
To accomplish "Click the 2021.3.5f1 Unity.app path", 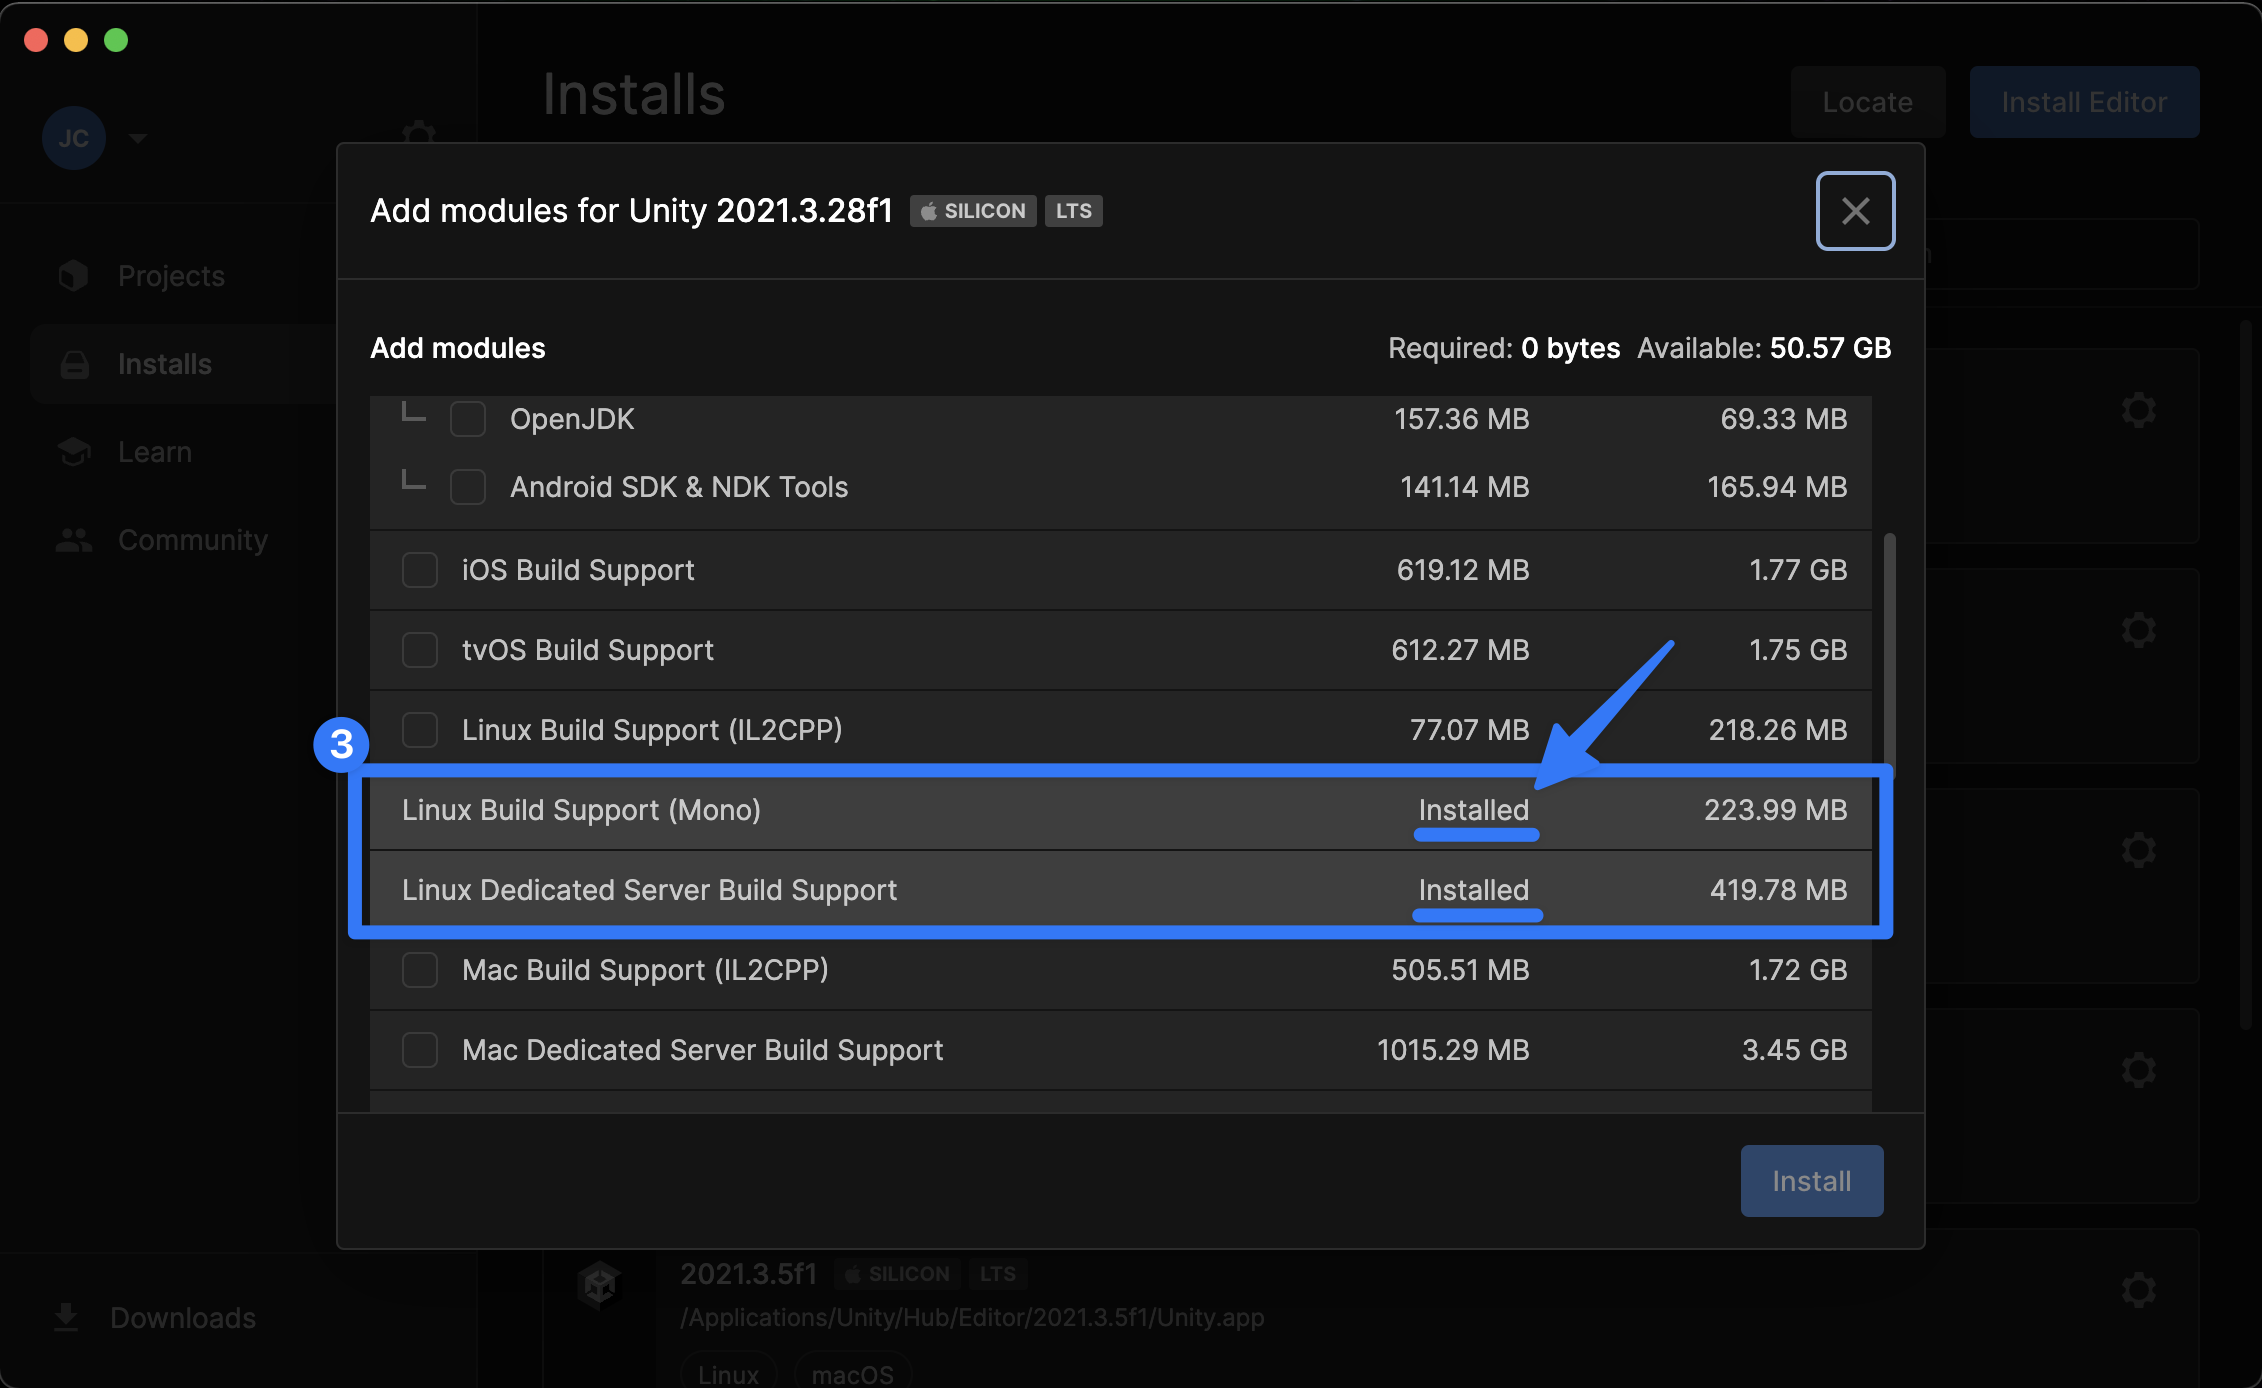I will click(972, 1318).
